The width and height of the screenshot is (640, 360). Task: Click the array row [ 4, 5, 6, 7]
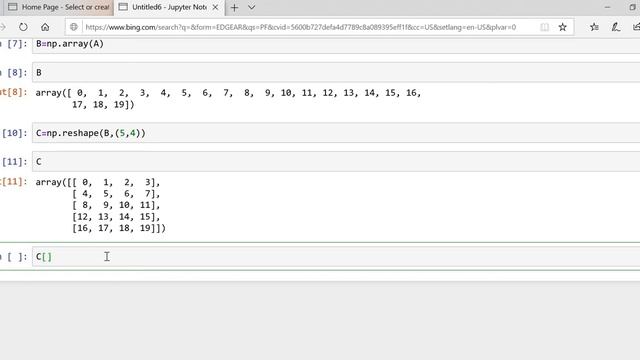(x=116, y=194)
